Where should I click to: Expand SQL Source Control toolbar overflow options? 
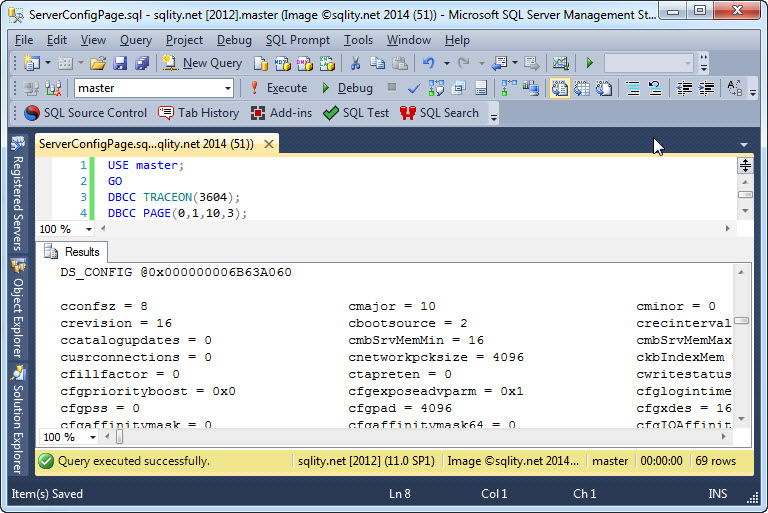click(x=494, y=117)
